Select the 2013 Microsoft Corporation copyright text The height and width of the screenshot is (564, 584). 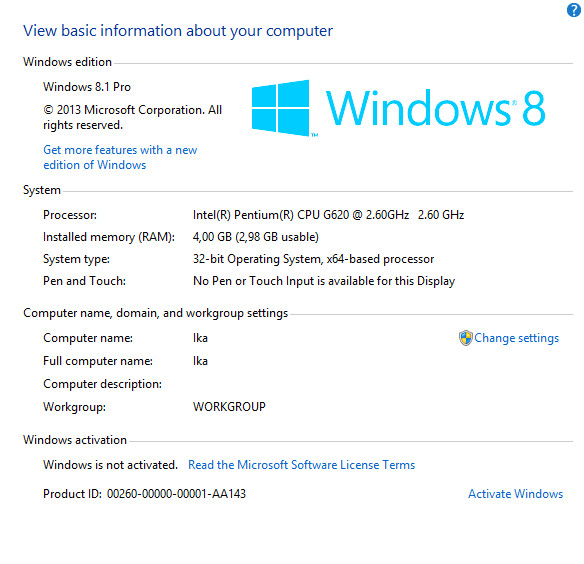point(133,117)
